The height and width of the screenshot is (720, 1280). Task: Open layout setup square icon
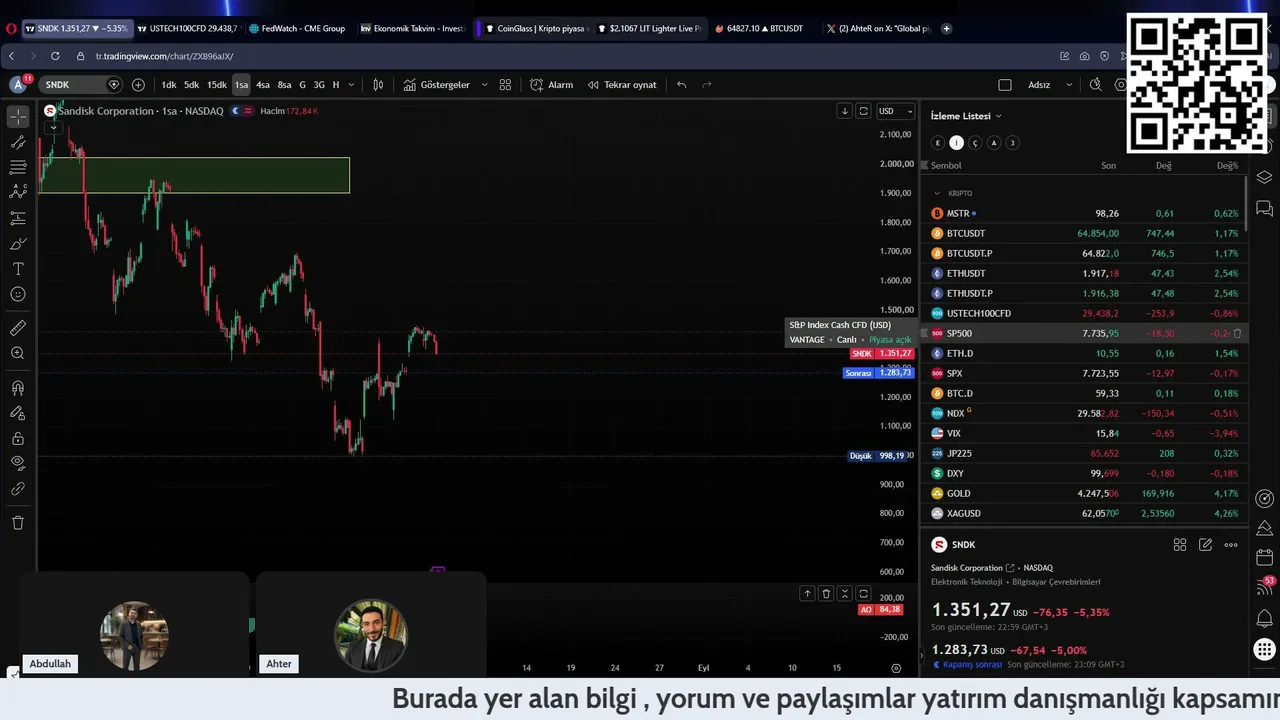(x=1005, y=85)
